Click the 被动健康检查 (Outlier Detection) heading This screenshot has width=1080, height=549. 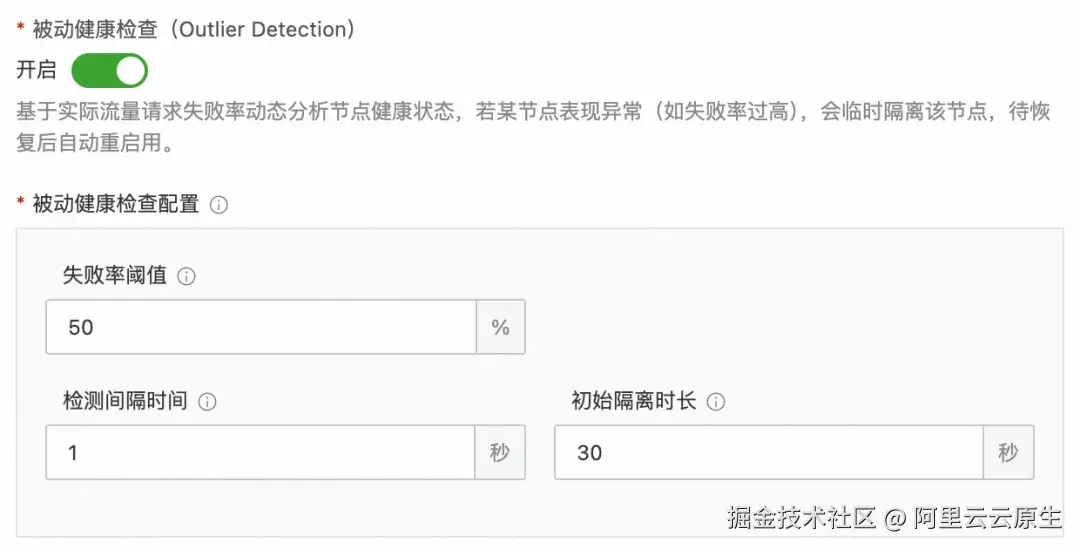(194, 30)
